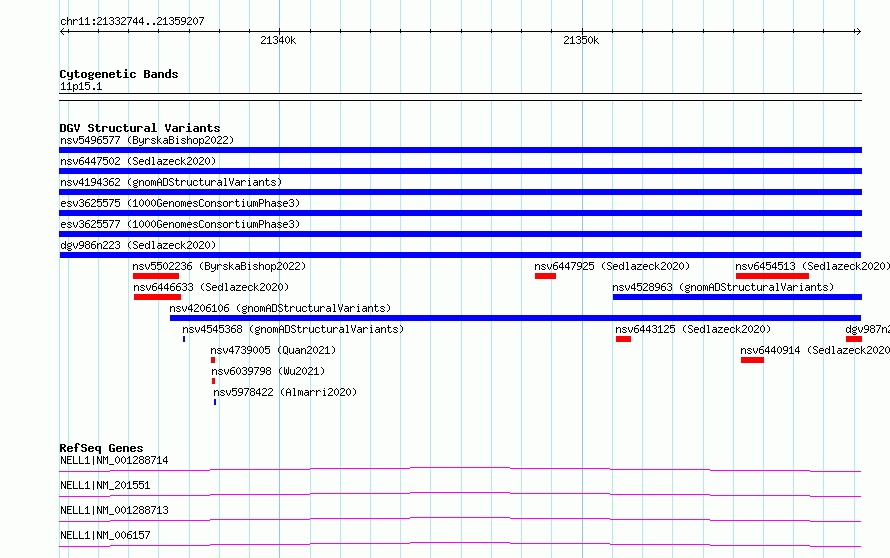Select red bar under dgv987n2
890x558 pixels.
(x=854, y=339)
